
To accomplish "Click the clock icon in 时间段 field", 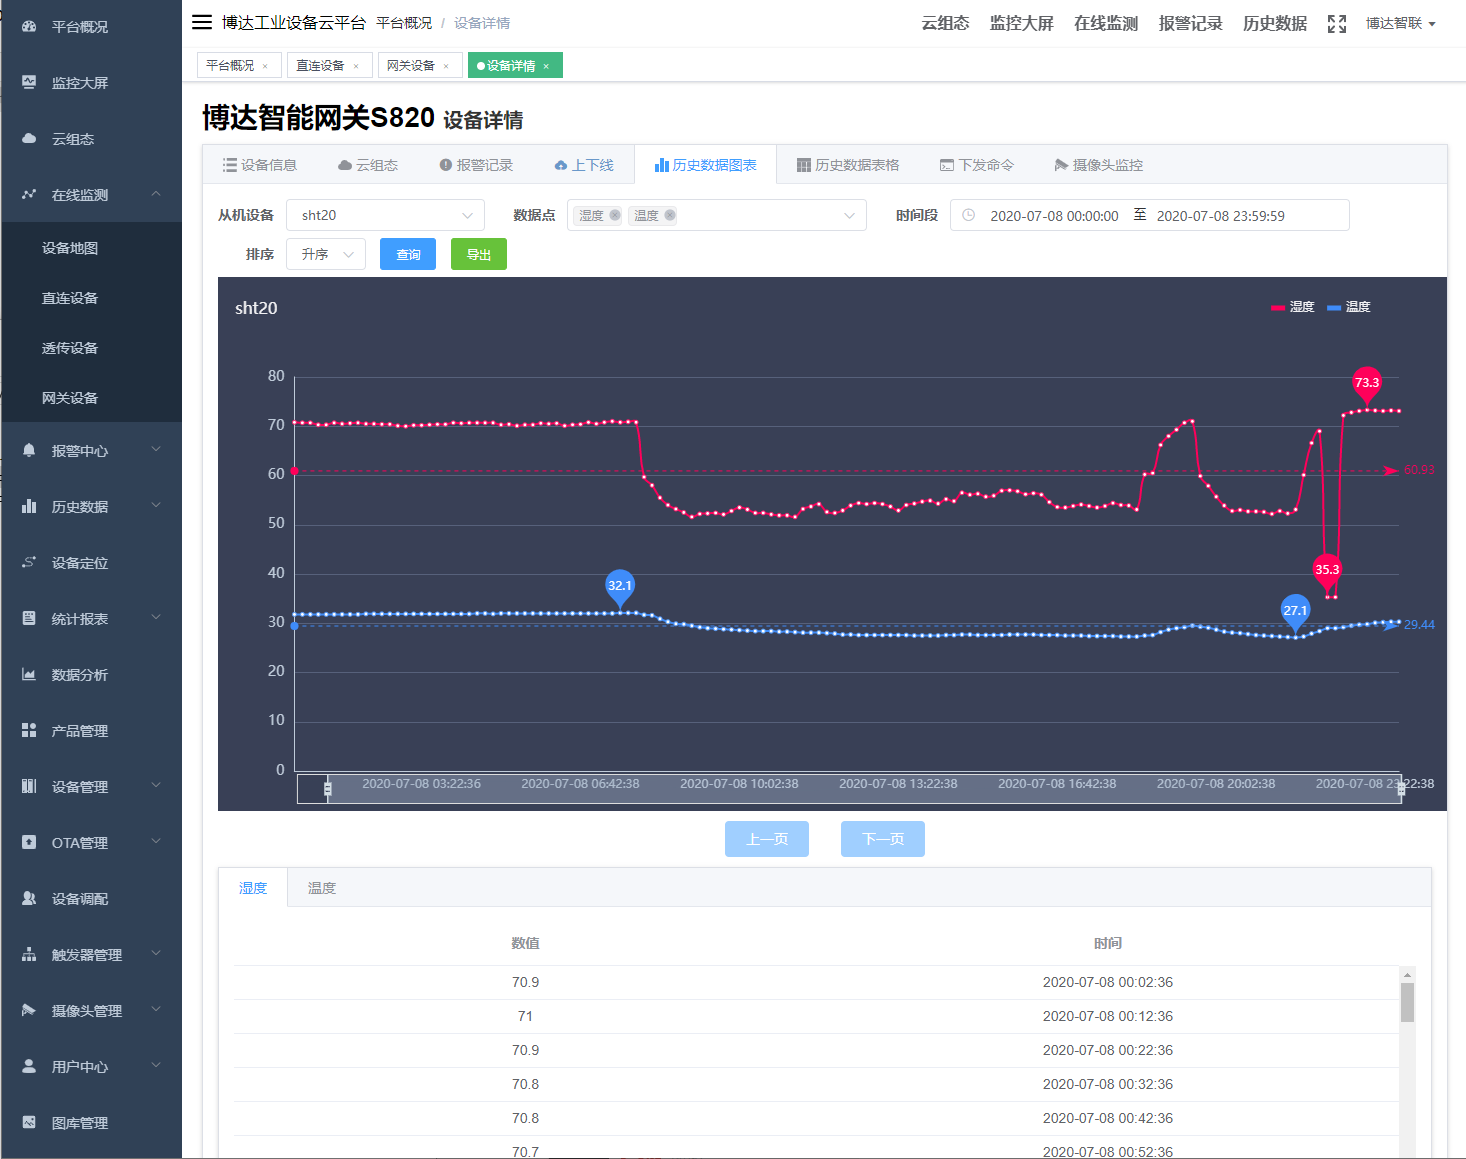I will coord(968,215).
